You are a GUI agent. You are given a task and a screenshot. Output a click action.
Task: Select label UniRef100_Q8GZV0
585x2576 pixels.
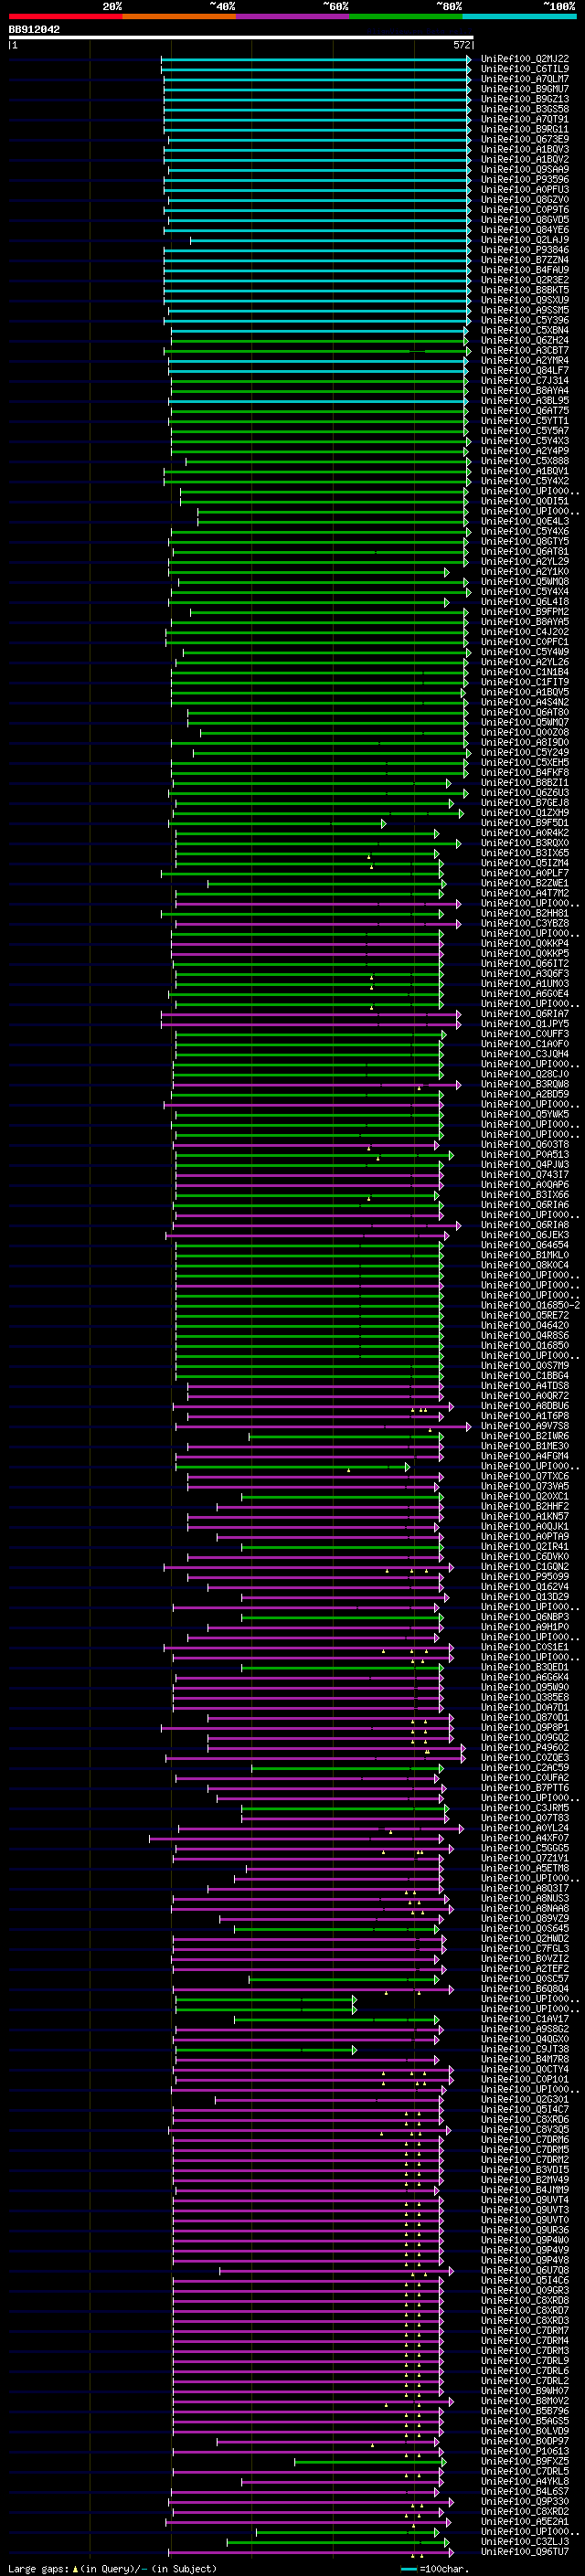pyautogui.click(x=525, y=199)
